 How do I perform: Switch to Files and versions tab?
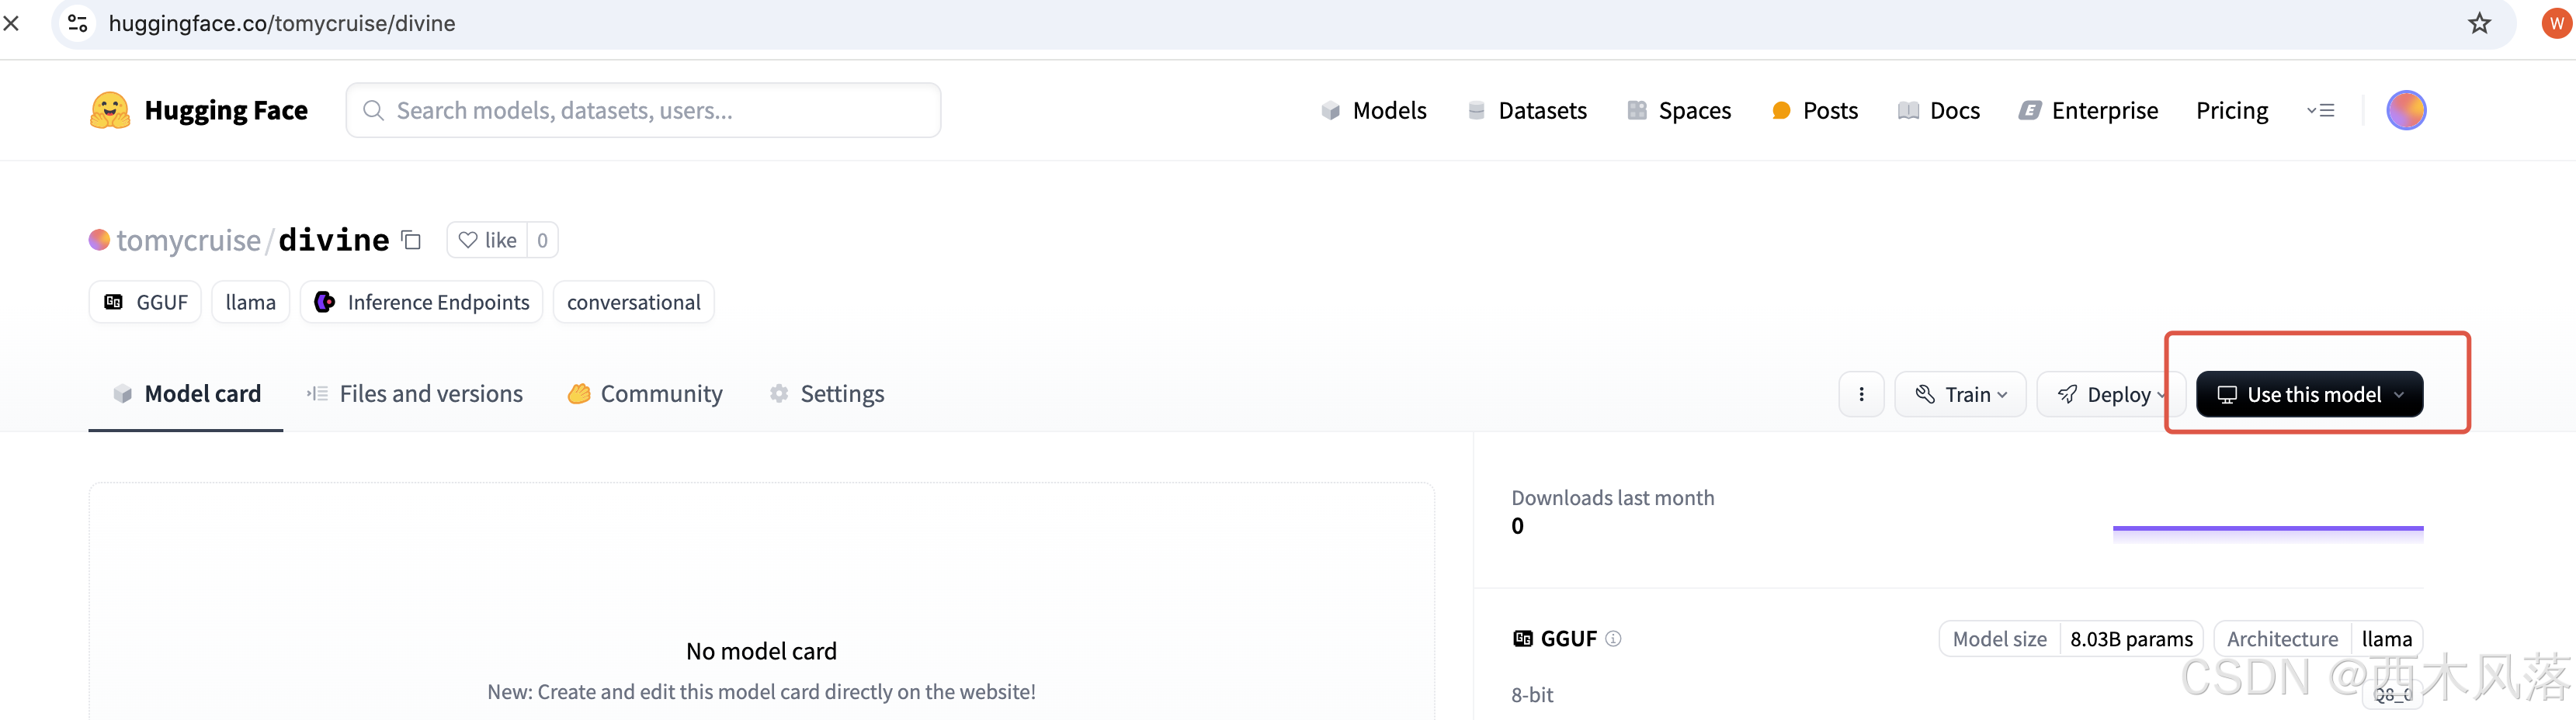click(414, 394)
